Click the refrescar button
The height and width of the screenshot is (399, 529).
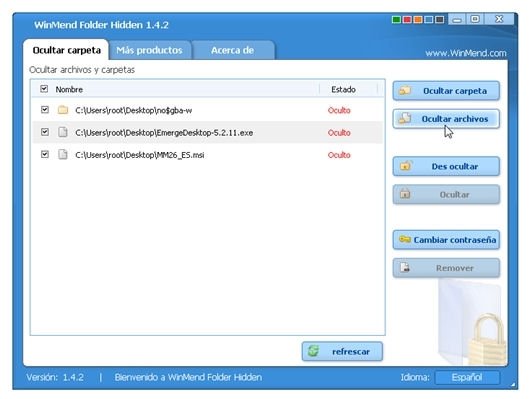coord(342,351)
